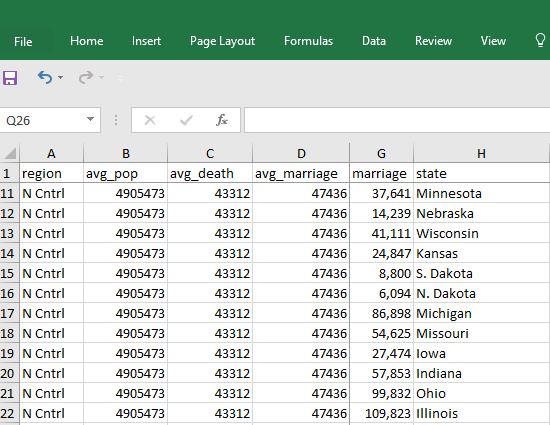
Task: Click the Tell Me lightbulb icon
Action: tap(541, 41)
